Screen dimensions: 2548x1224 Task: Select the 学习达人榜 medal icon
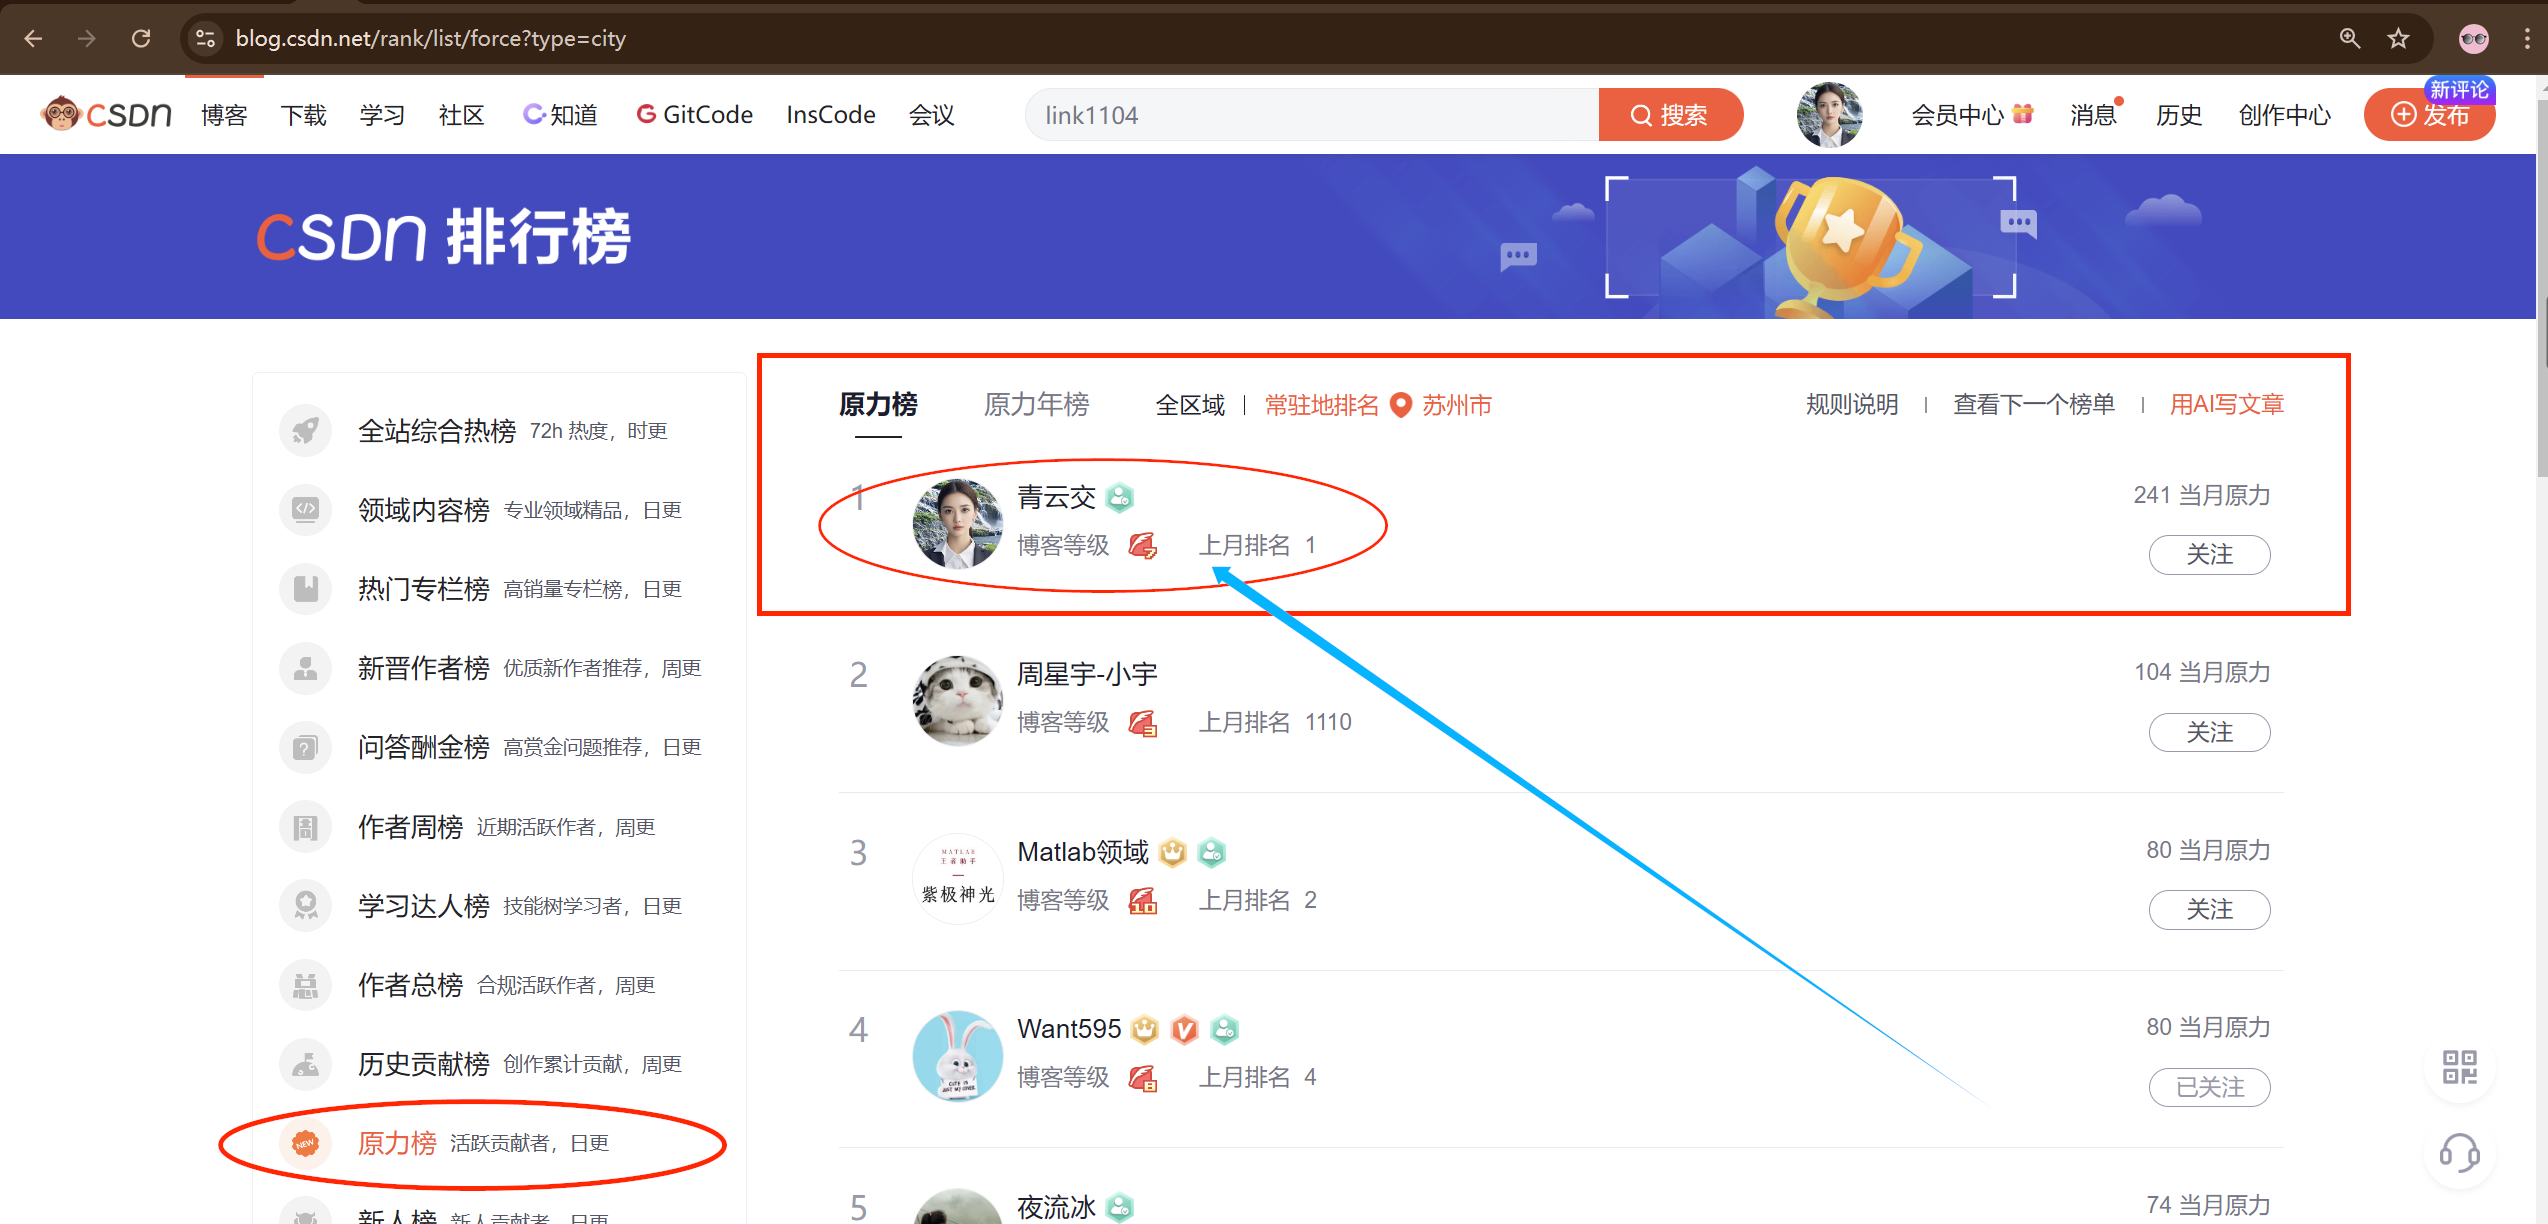tap(305, 906)
